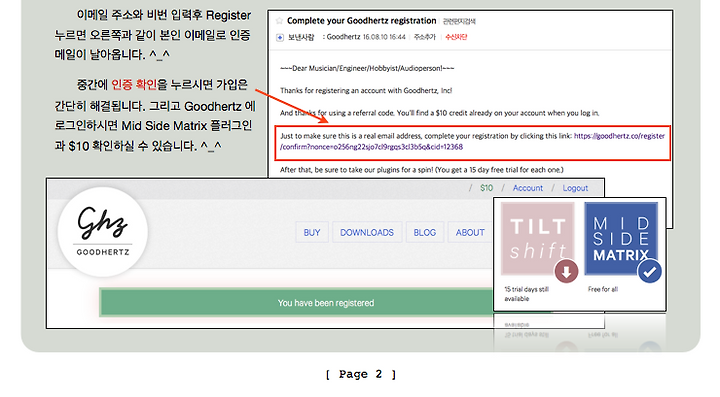This screenshot has width=720, height=397.
Task: Click the Page 2 label
Action: pyautogui.click(x=360, y=374)
